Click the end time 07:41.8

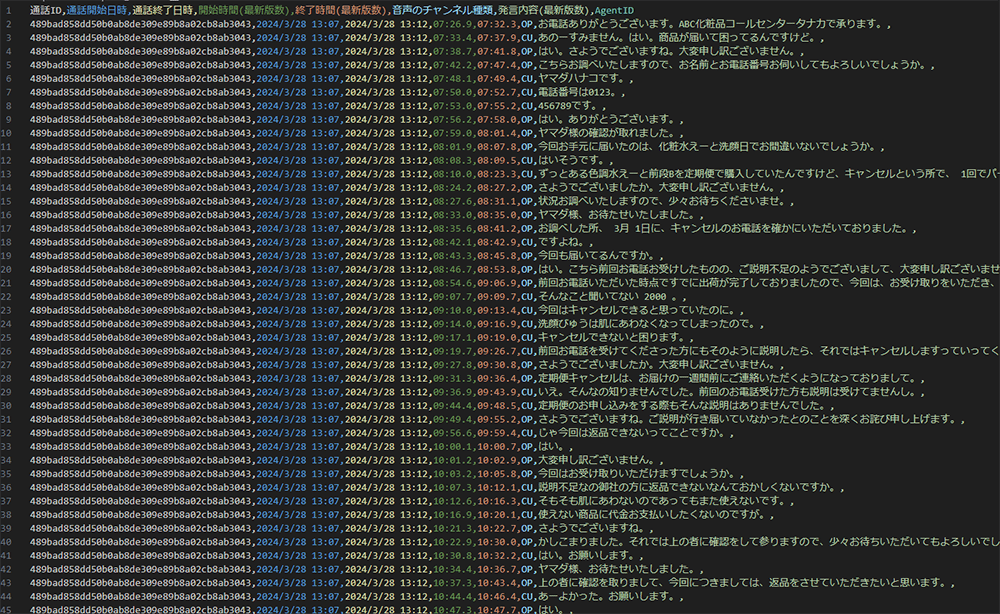(495, 51)
